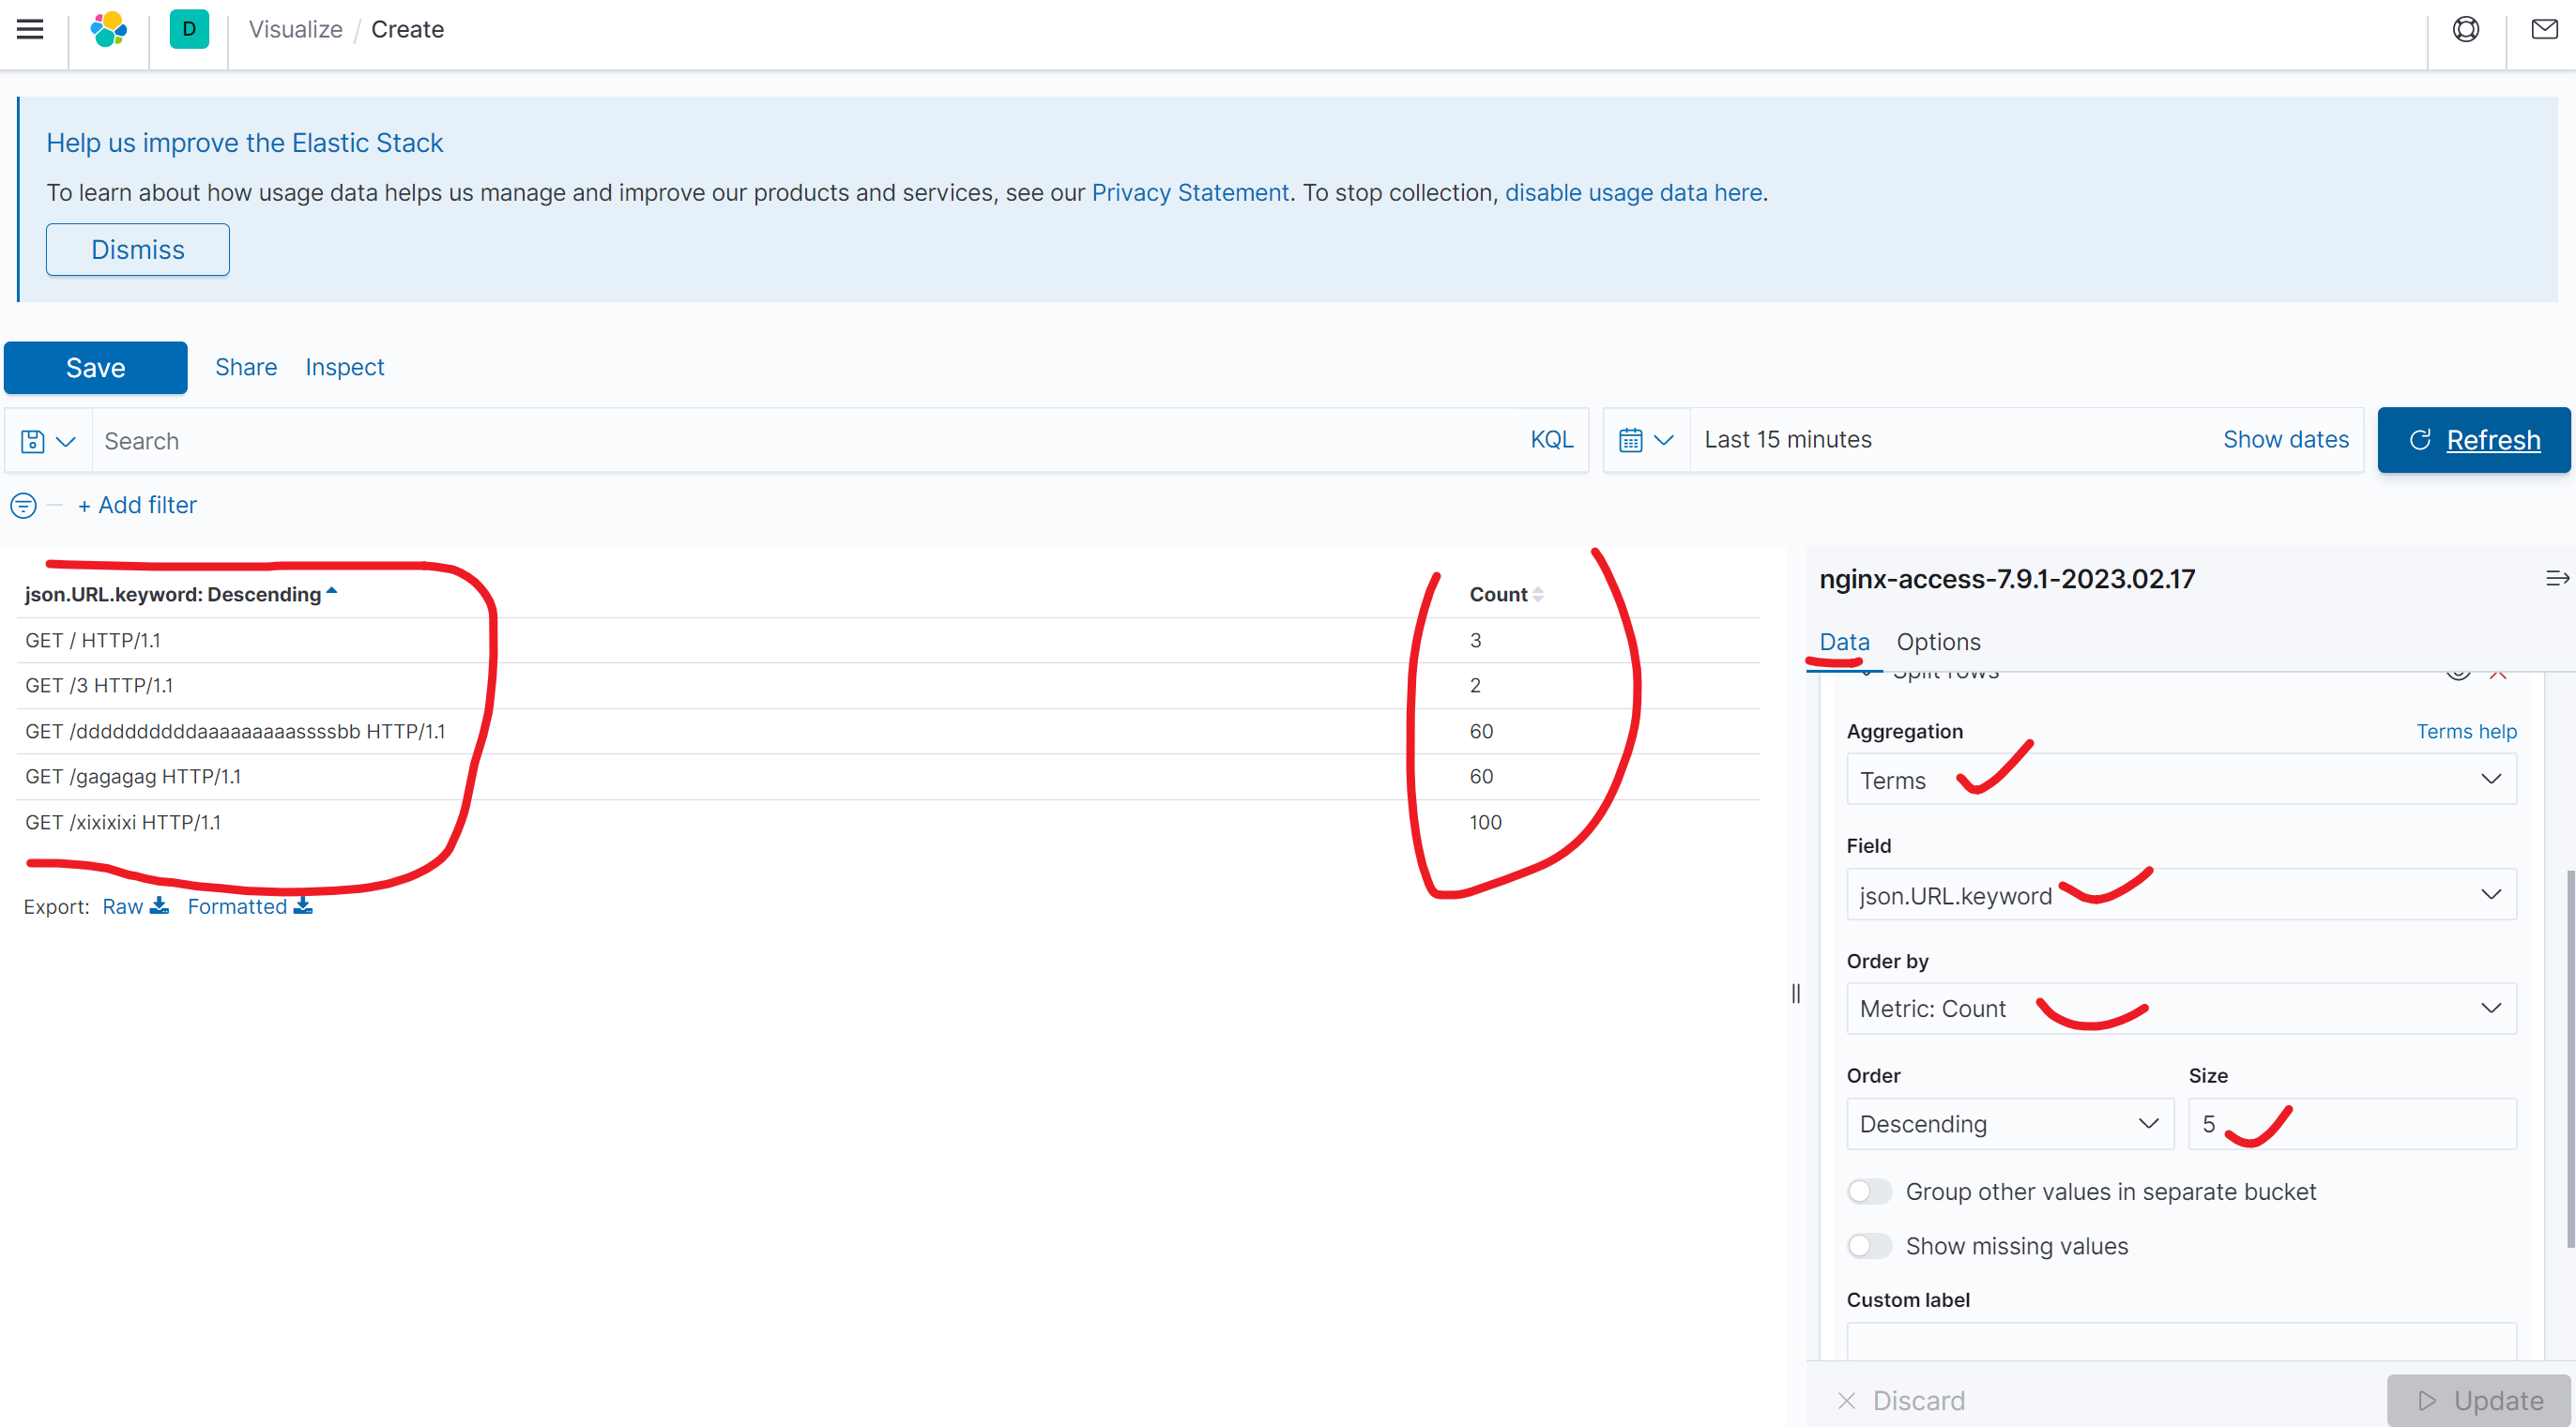2576x1427 pixels.
Task: Click the Elastic logo icon
Action: click(108, 29)
